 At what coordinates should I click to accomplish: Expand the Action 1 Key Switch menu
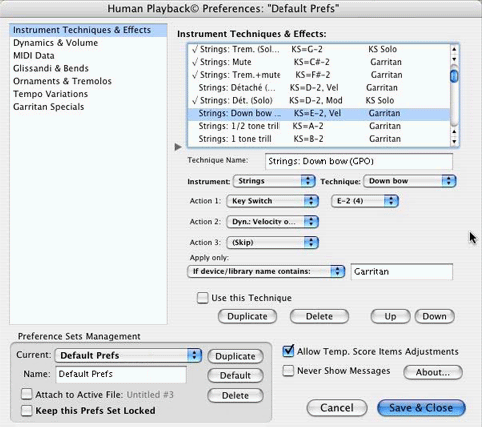(272, 201)
